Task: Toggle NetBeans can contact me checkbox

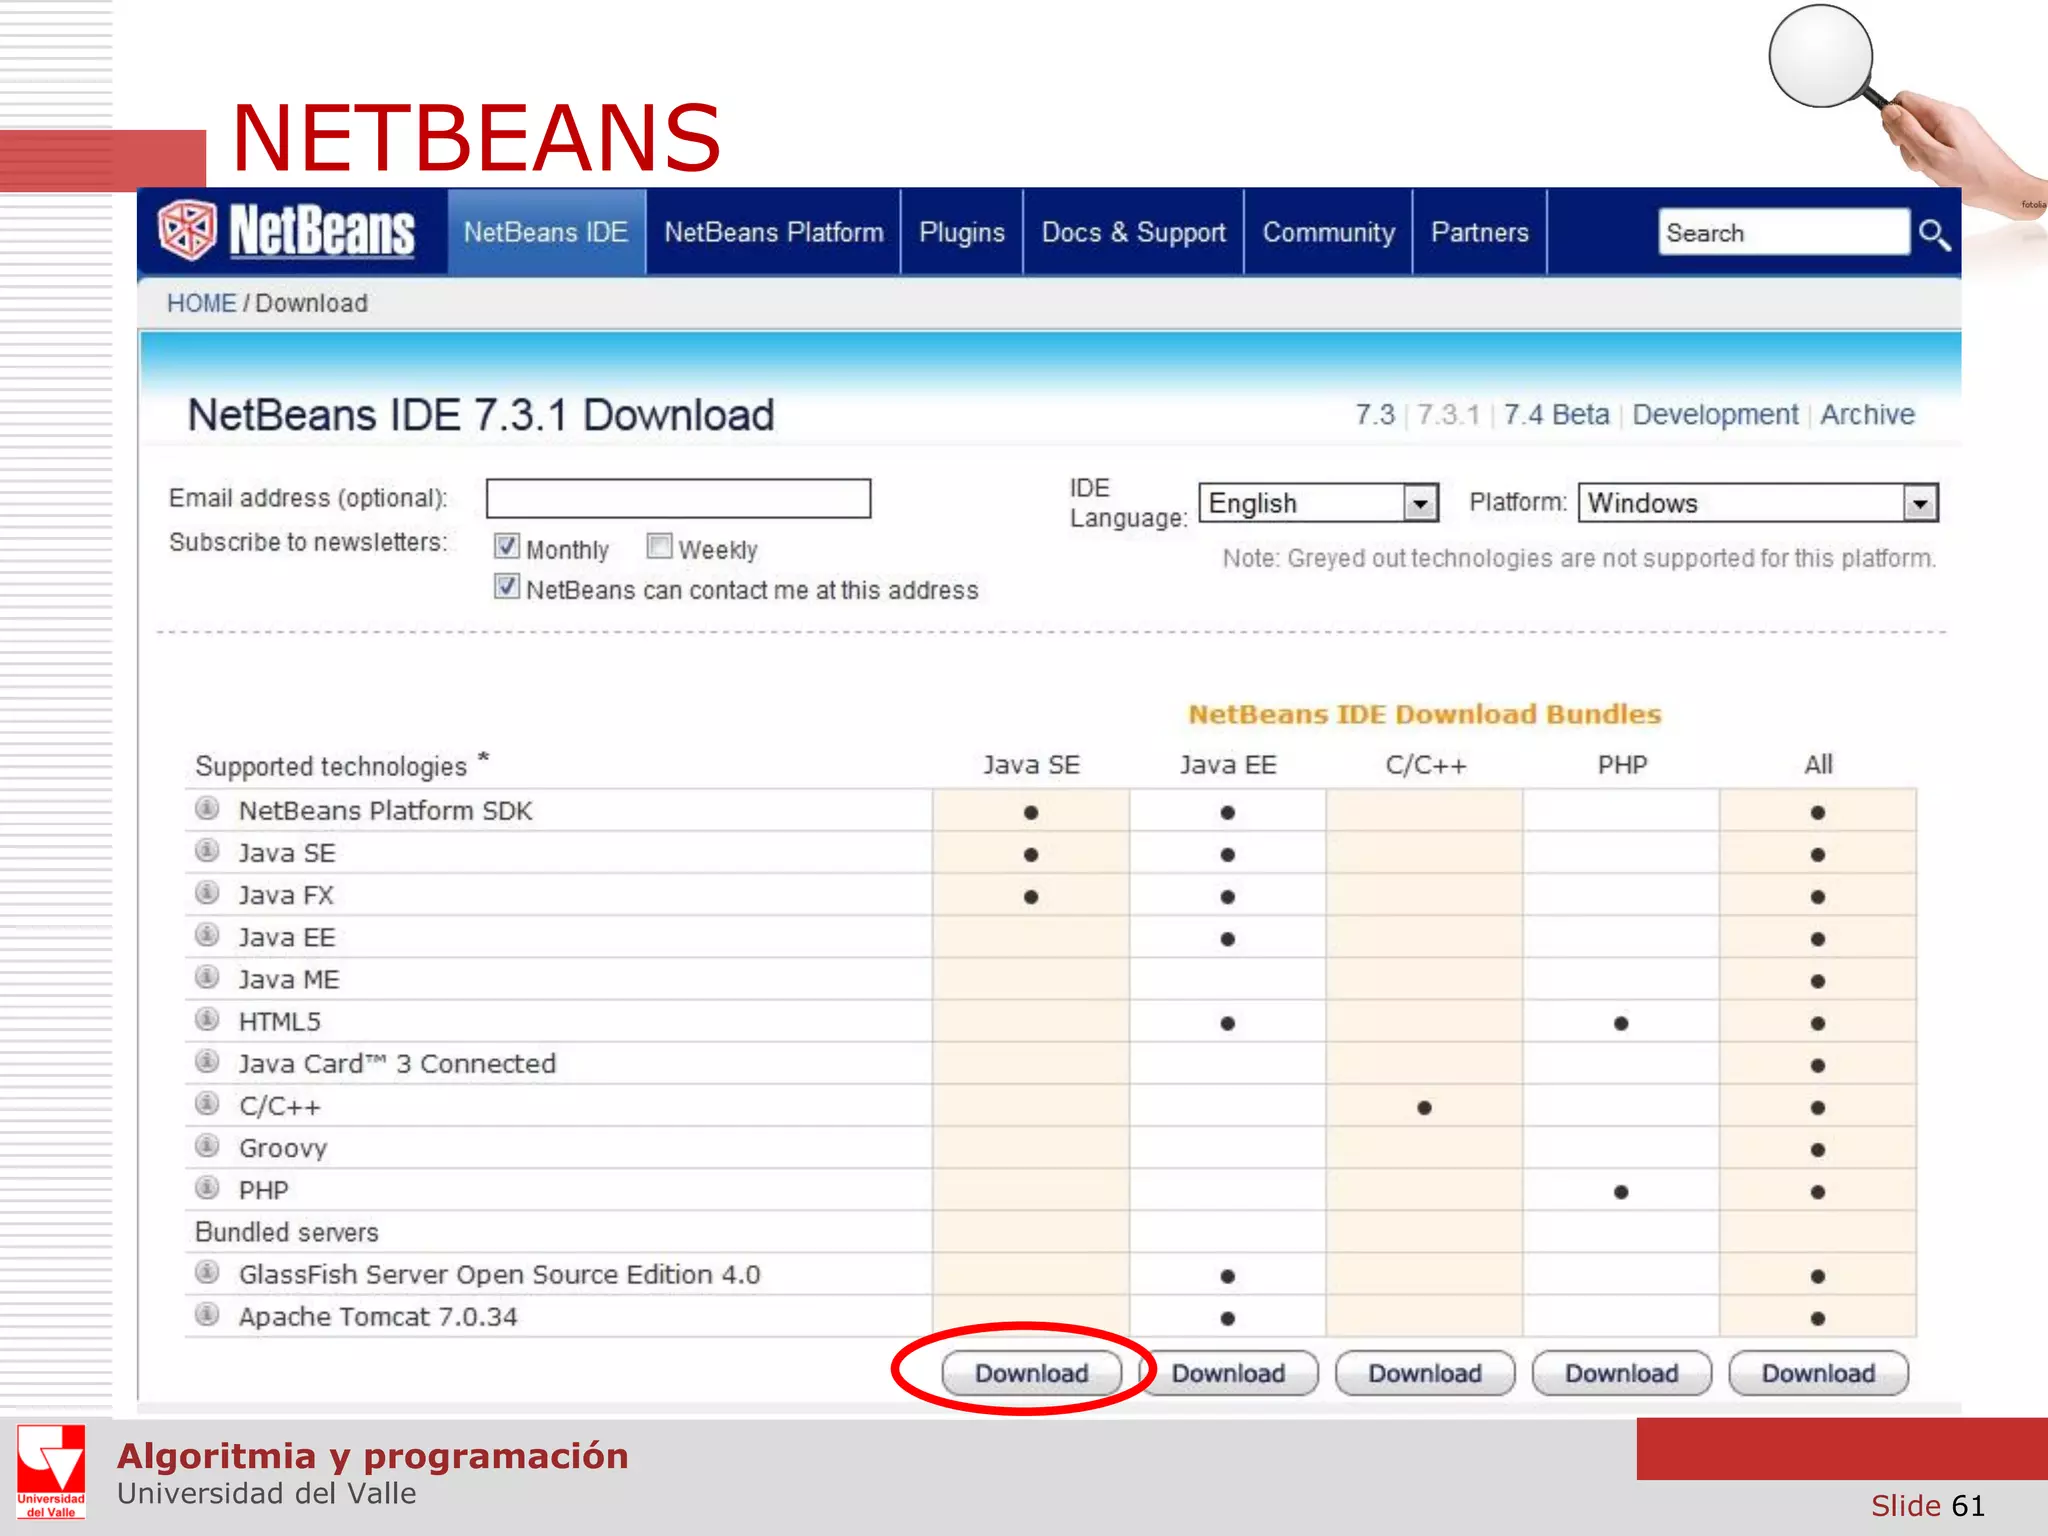Action: (507, 587)
